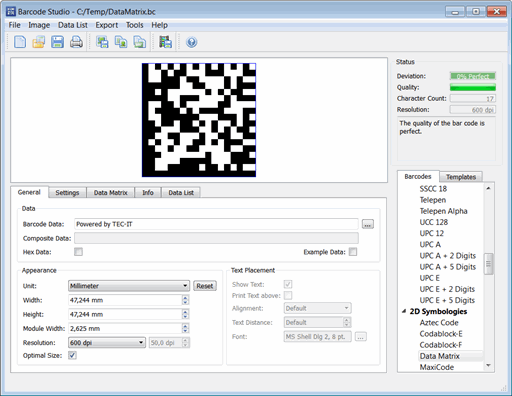The image size is (512, 396).
Task: Click the ellipsis button beside Font
Action: (x=361, y=337)
